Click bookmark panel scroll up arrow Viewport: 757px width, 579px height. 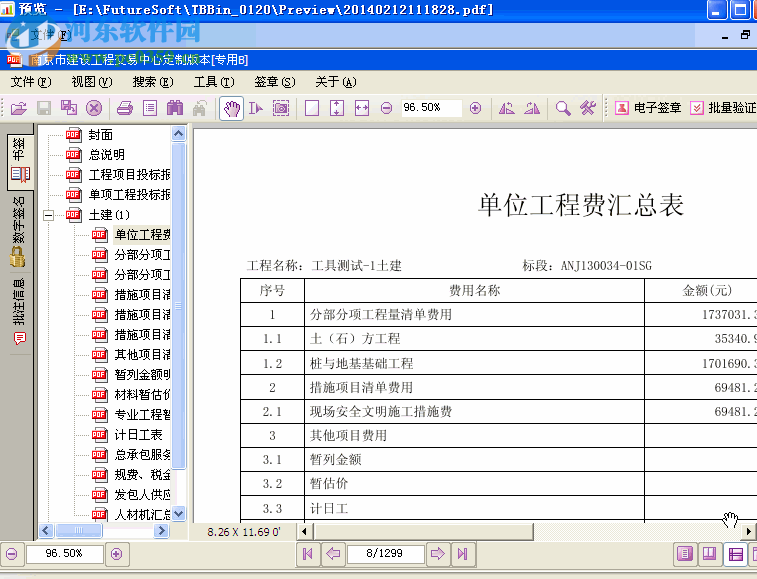coord(178,134)
